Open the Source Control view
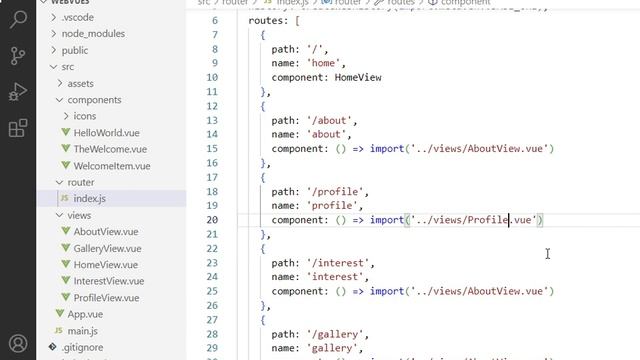Image resolution: width=640 pixels, height=360 pixels. click(x=18, y=56)
